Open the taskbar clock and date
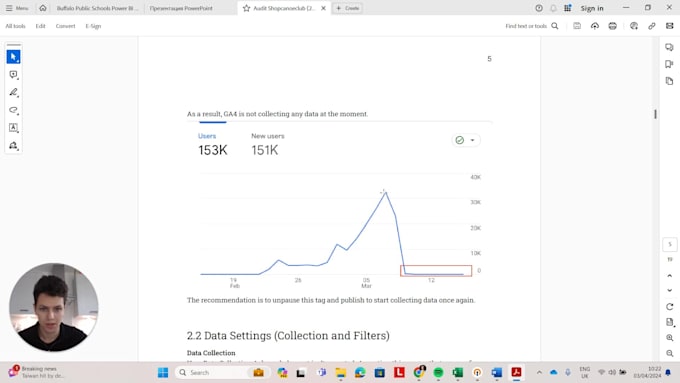The height and width of the screenshot is (383, 680). 647,372
